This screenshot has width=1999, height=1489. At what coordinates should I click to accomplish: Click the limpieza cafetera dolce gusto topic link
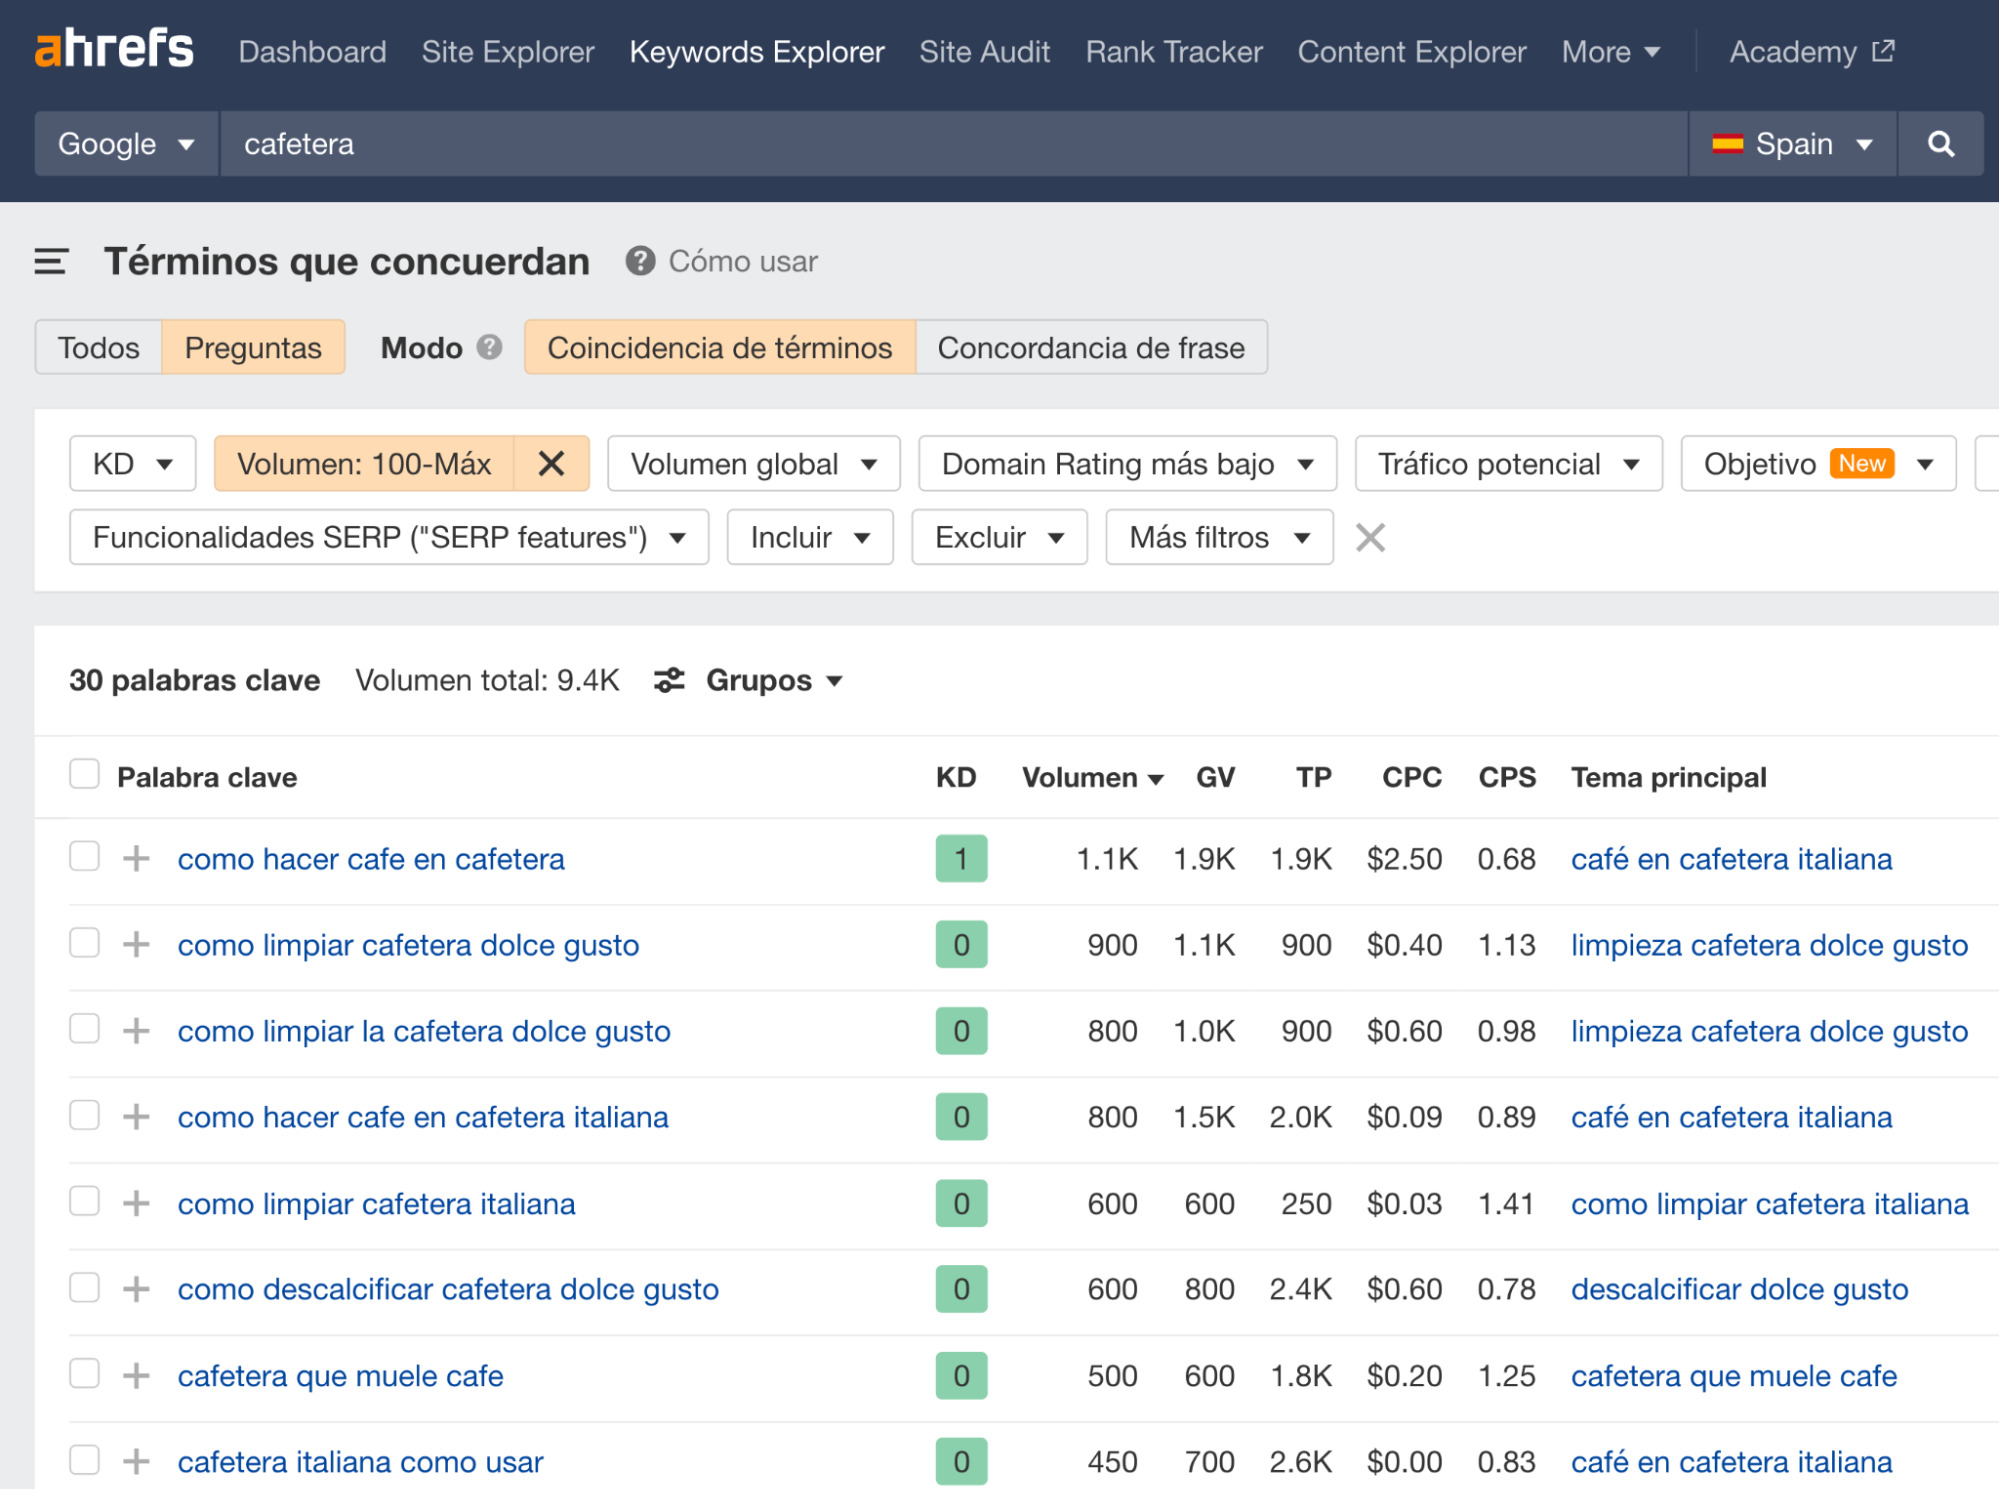tap(1769, 944)
